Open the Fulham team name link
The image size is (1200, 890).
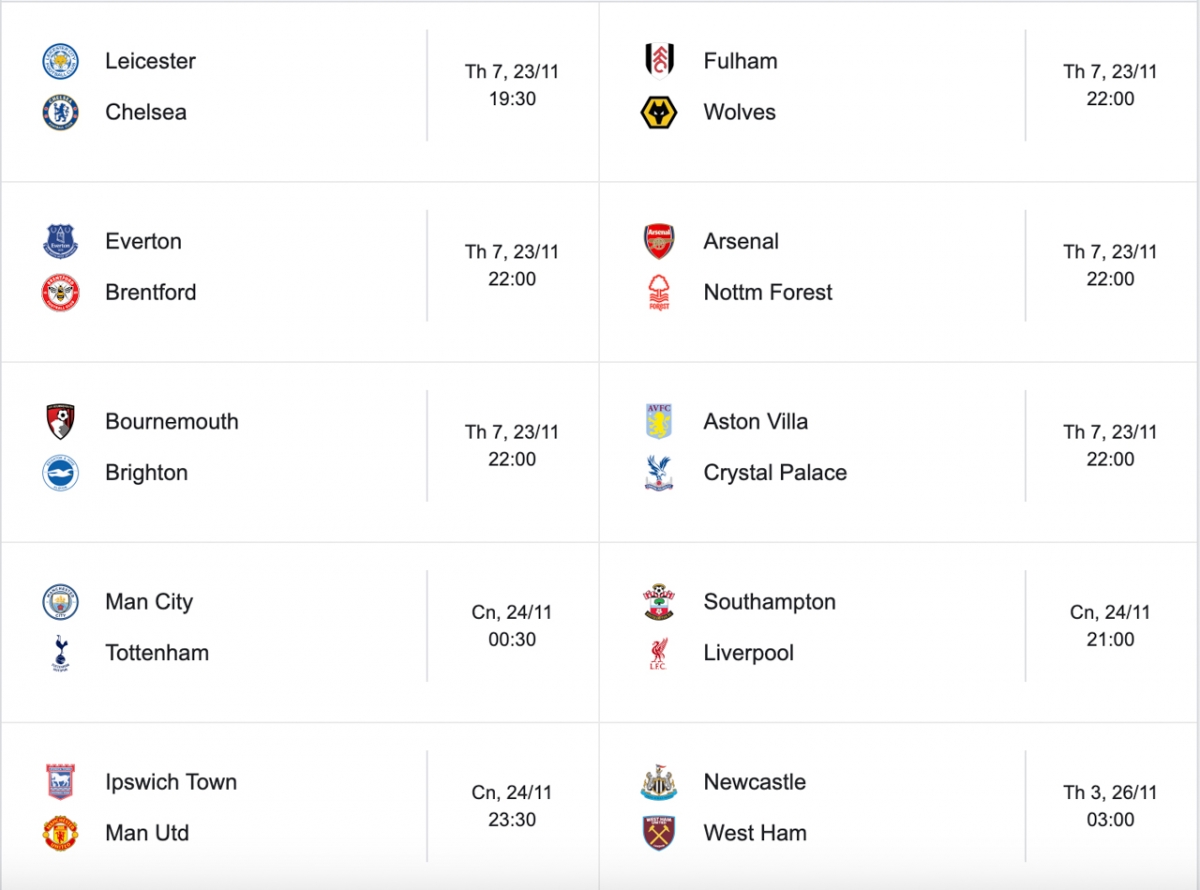pyautogui.click(x=740, y=61)
